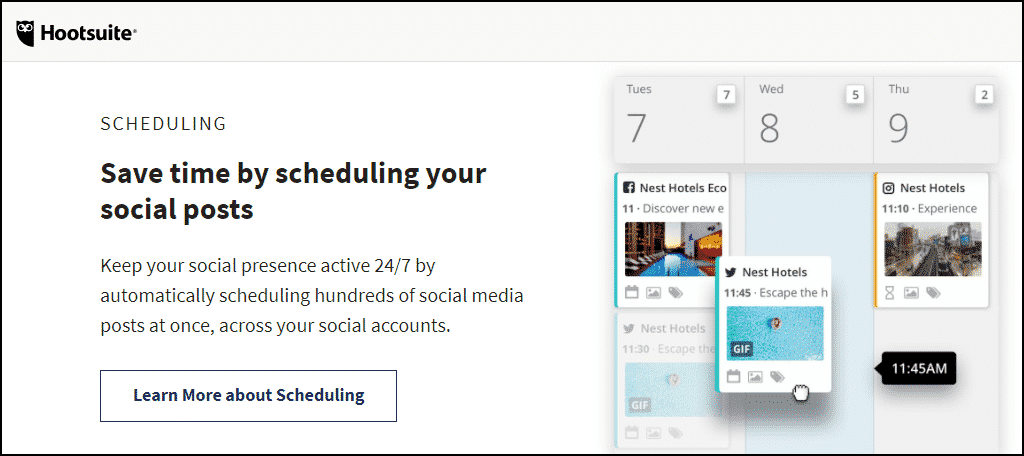Click the post count badge on Tuesday
This screenshot has width=1024, height=456.
tap(726, 95)
